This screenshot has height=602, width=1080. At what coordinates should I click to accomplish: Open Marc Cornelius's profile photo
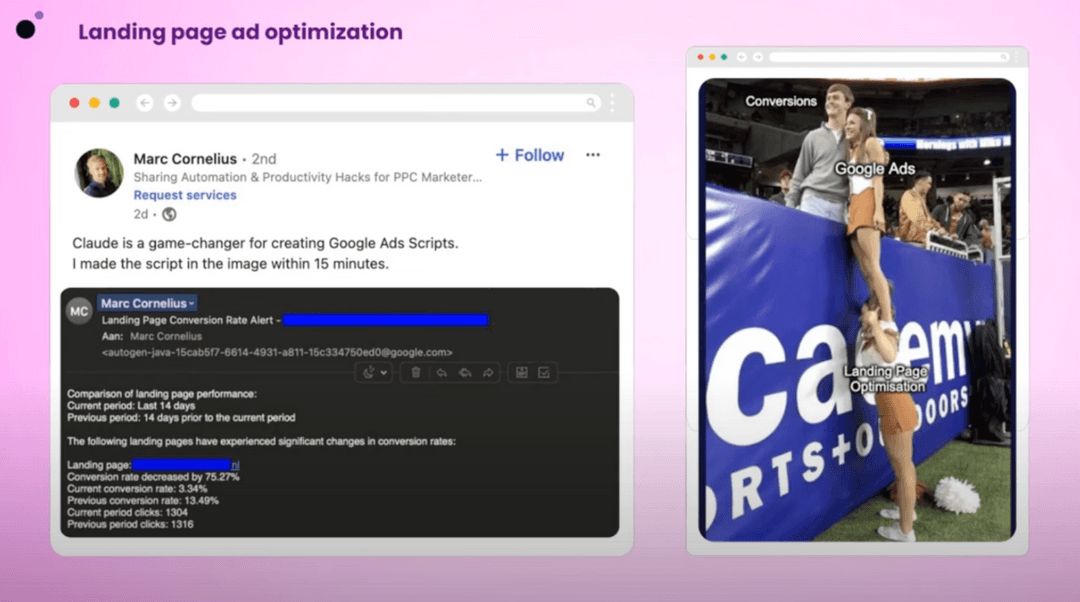pyautogui.click(x=99, y=173)
